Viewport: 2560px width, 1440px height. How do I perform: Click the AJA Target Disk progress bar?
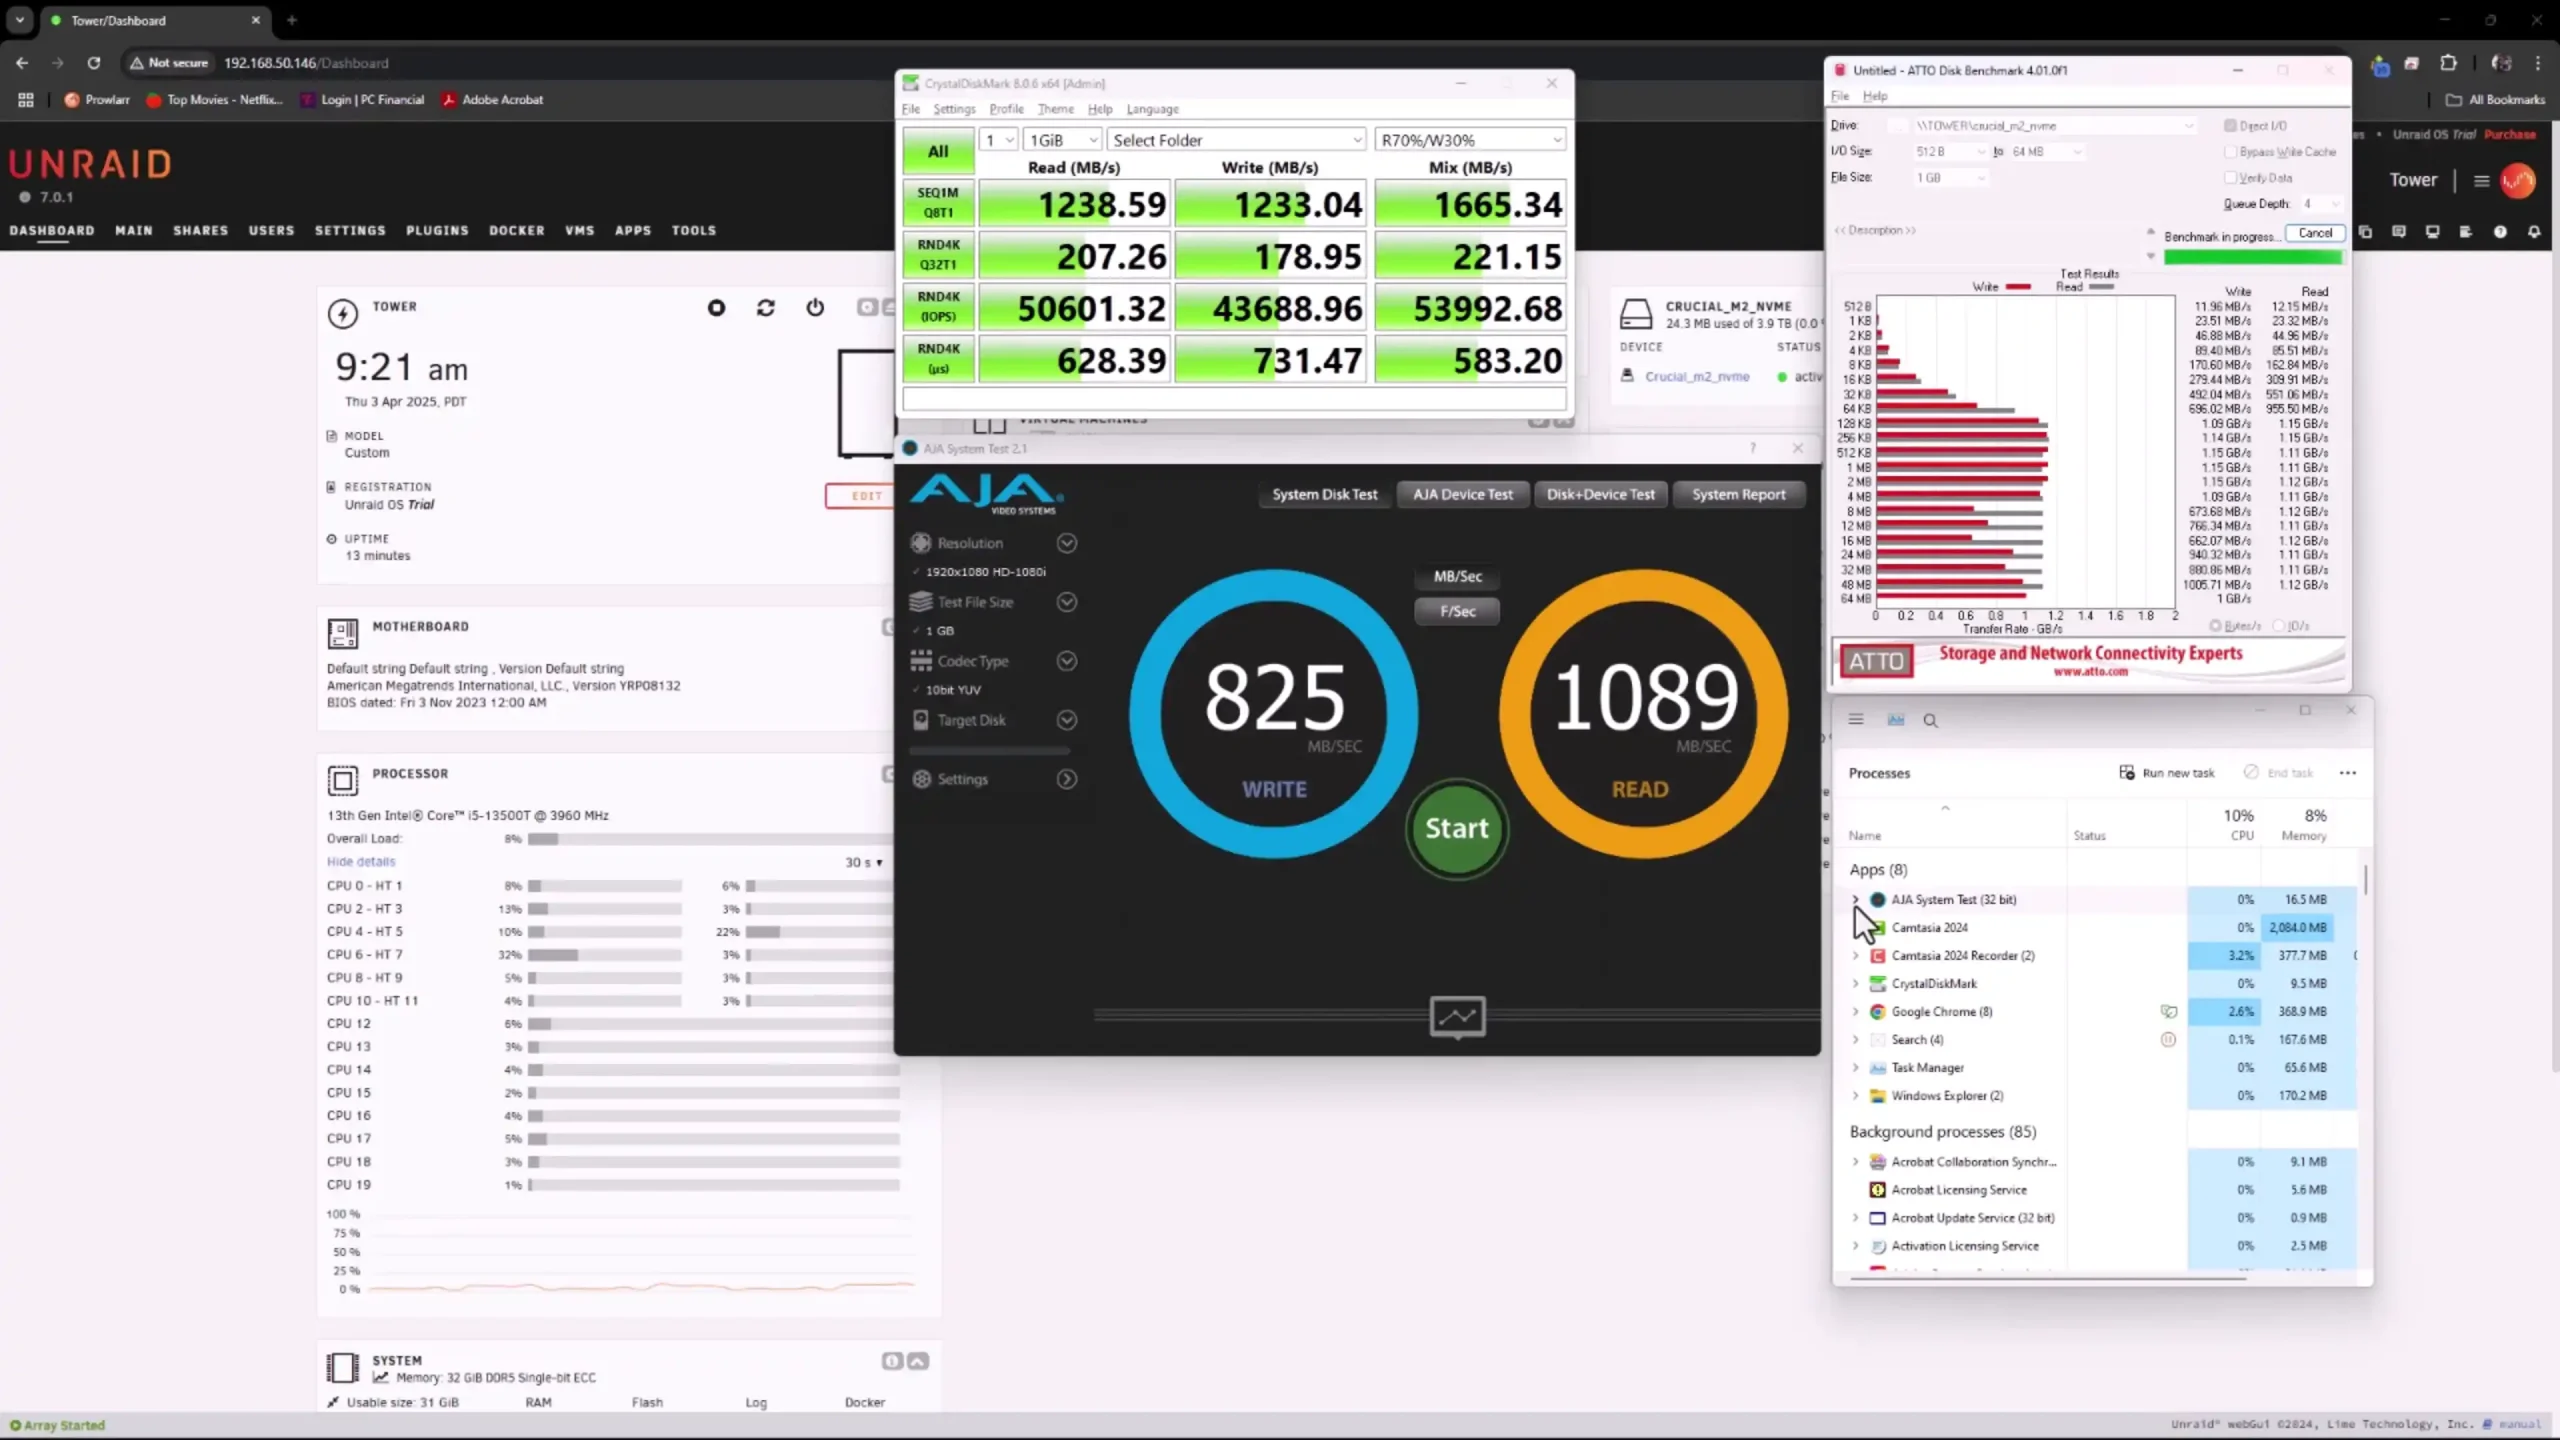(x=989, y=750)
